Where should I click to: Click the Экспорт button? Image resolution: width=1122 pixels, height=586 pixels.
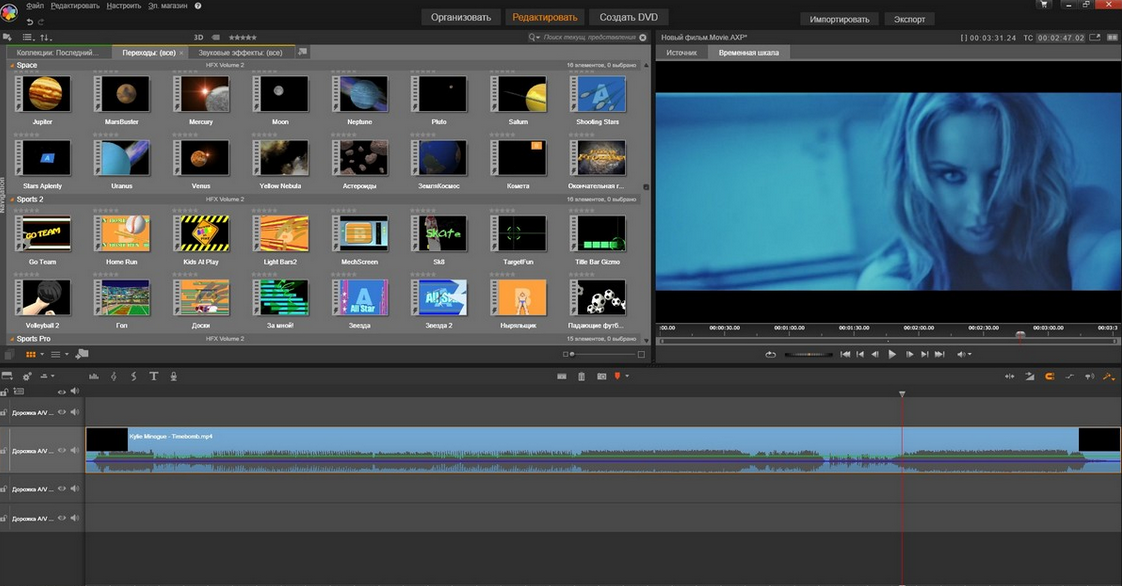909,19
